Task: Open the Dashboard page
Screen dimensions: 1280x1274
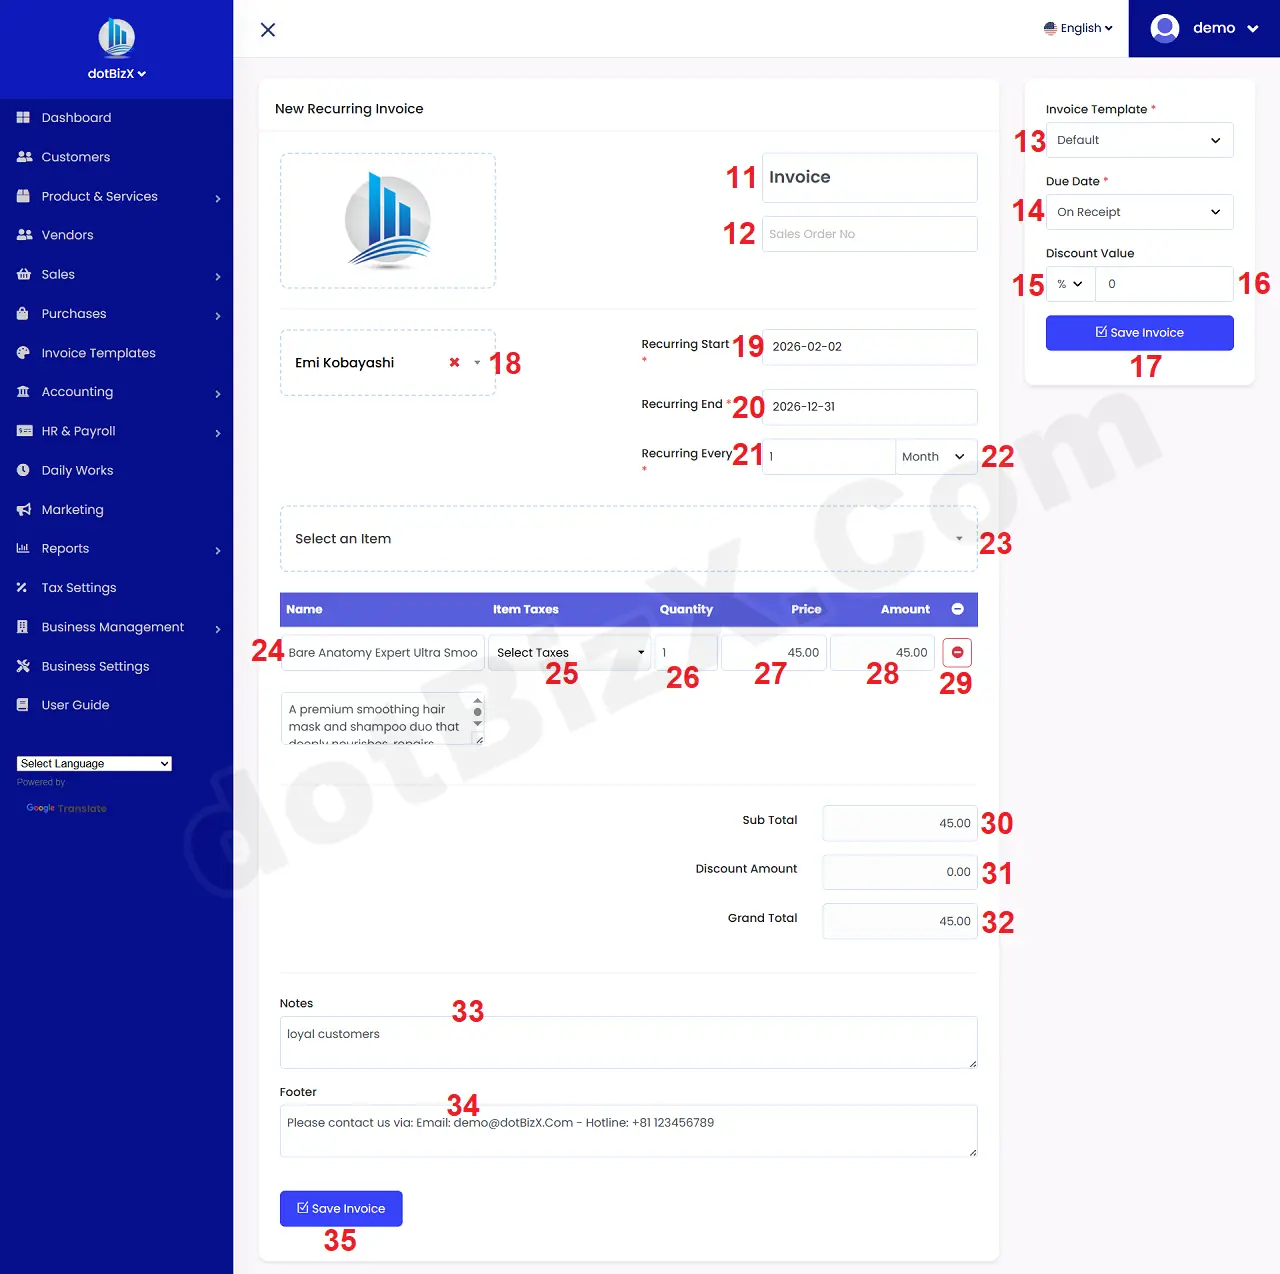Action: point(75,117)
